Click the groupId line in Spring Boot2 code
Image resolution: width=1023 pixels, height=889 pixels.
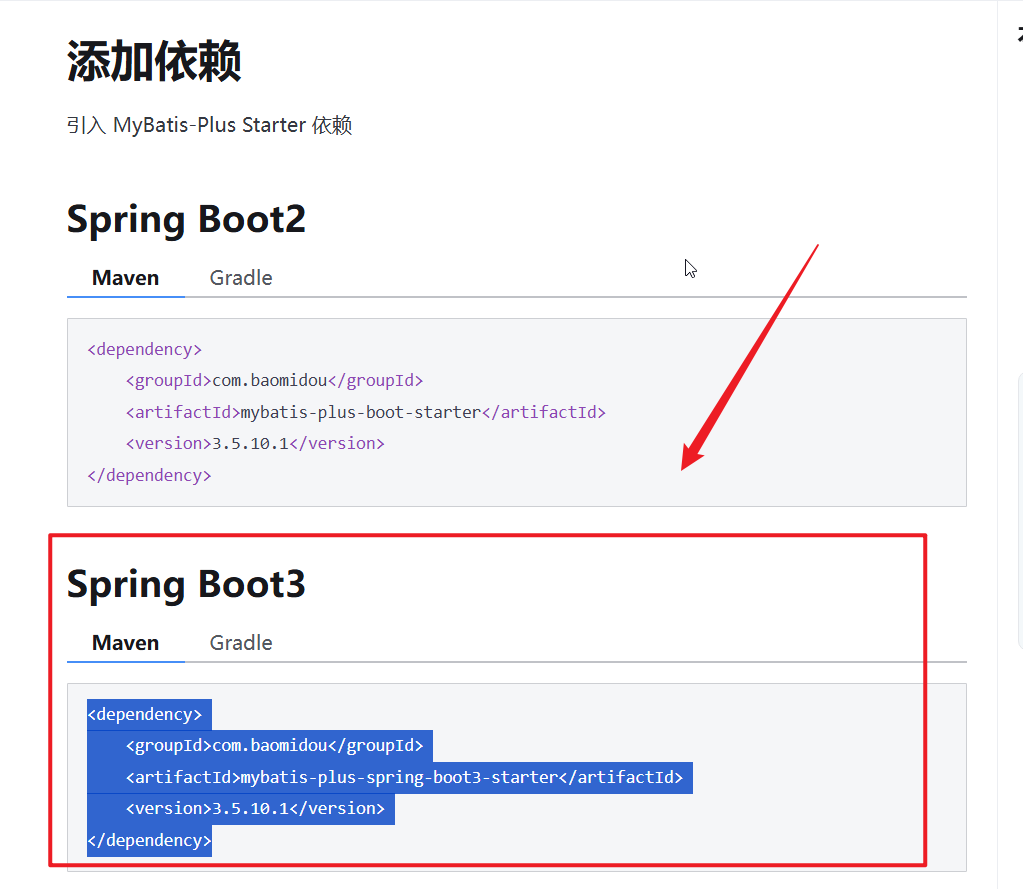tap(274, 380)
